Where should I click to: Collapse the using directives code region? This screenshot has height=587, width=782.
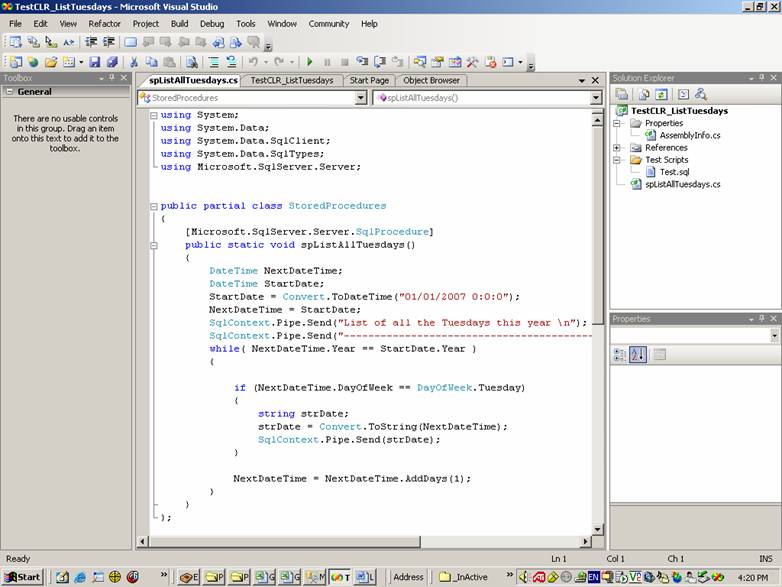pos(153,115)
